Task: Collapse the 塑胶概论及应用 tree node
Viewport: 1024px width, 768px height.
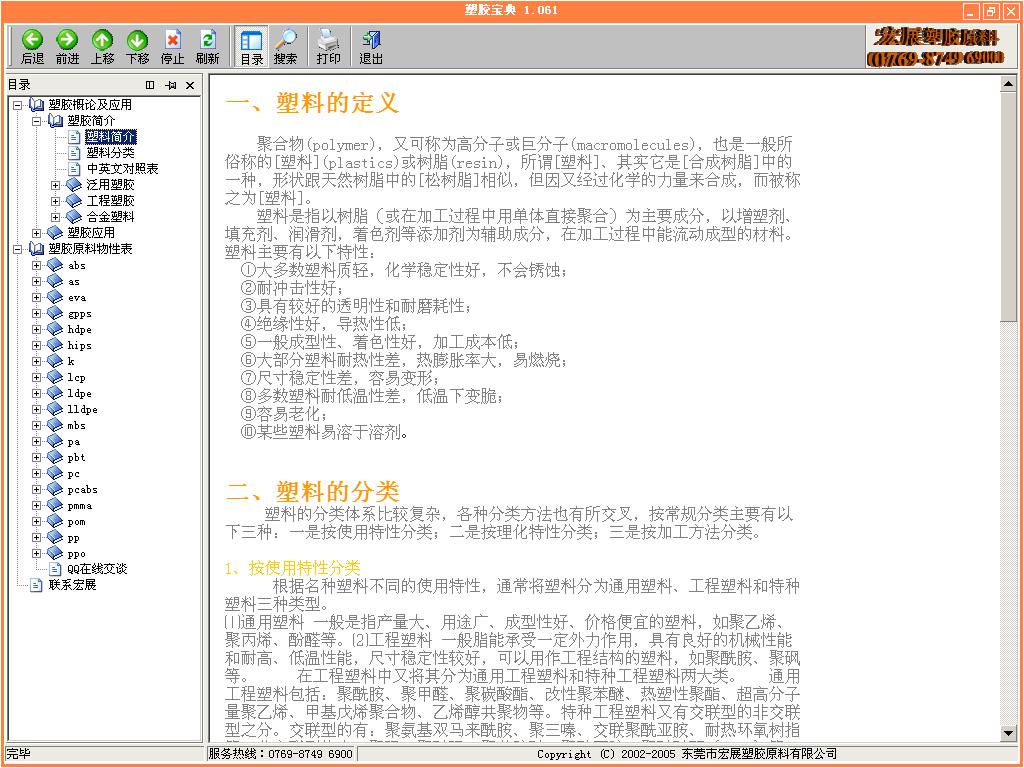Action: click(x=18, y=104)
